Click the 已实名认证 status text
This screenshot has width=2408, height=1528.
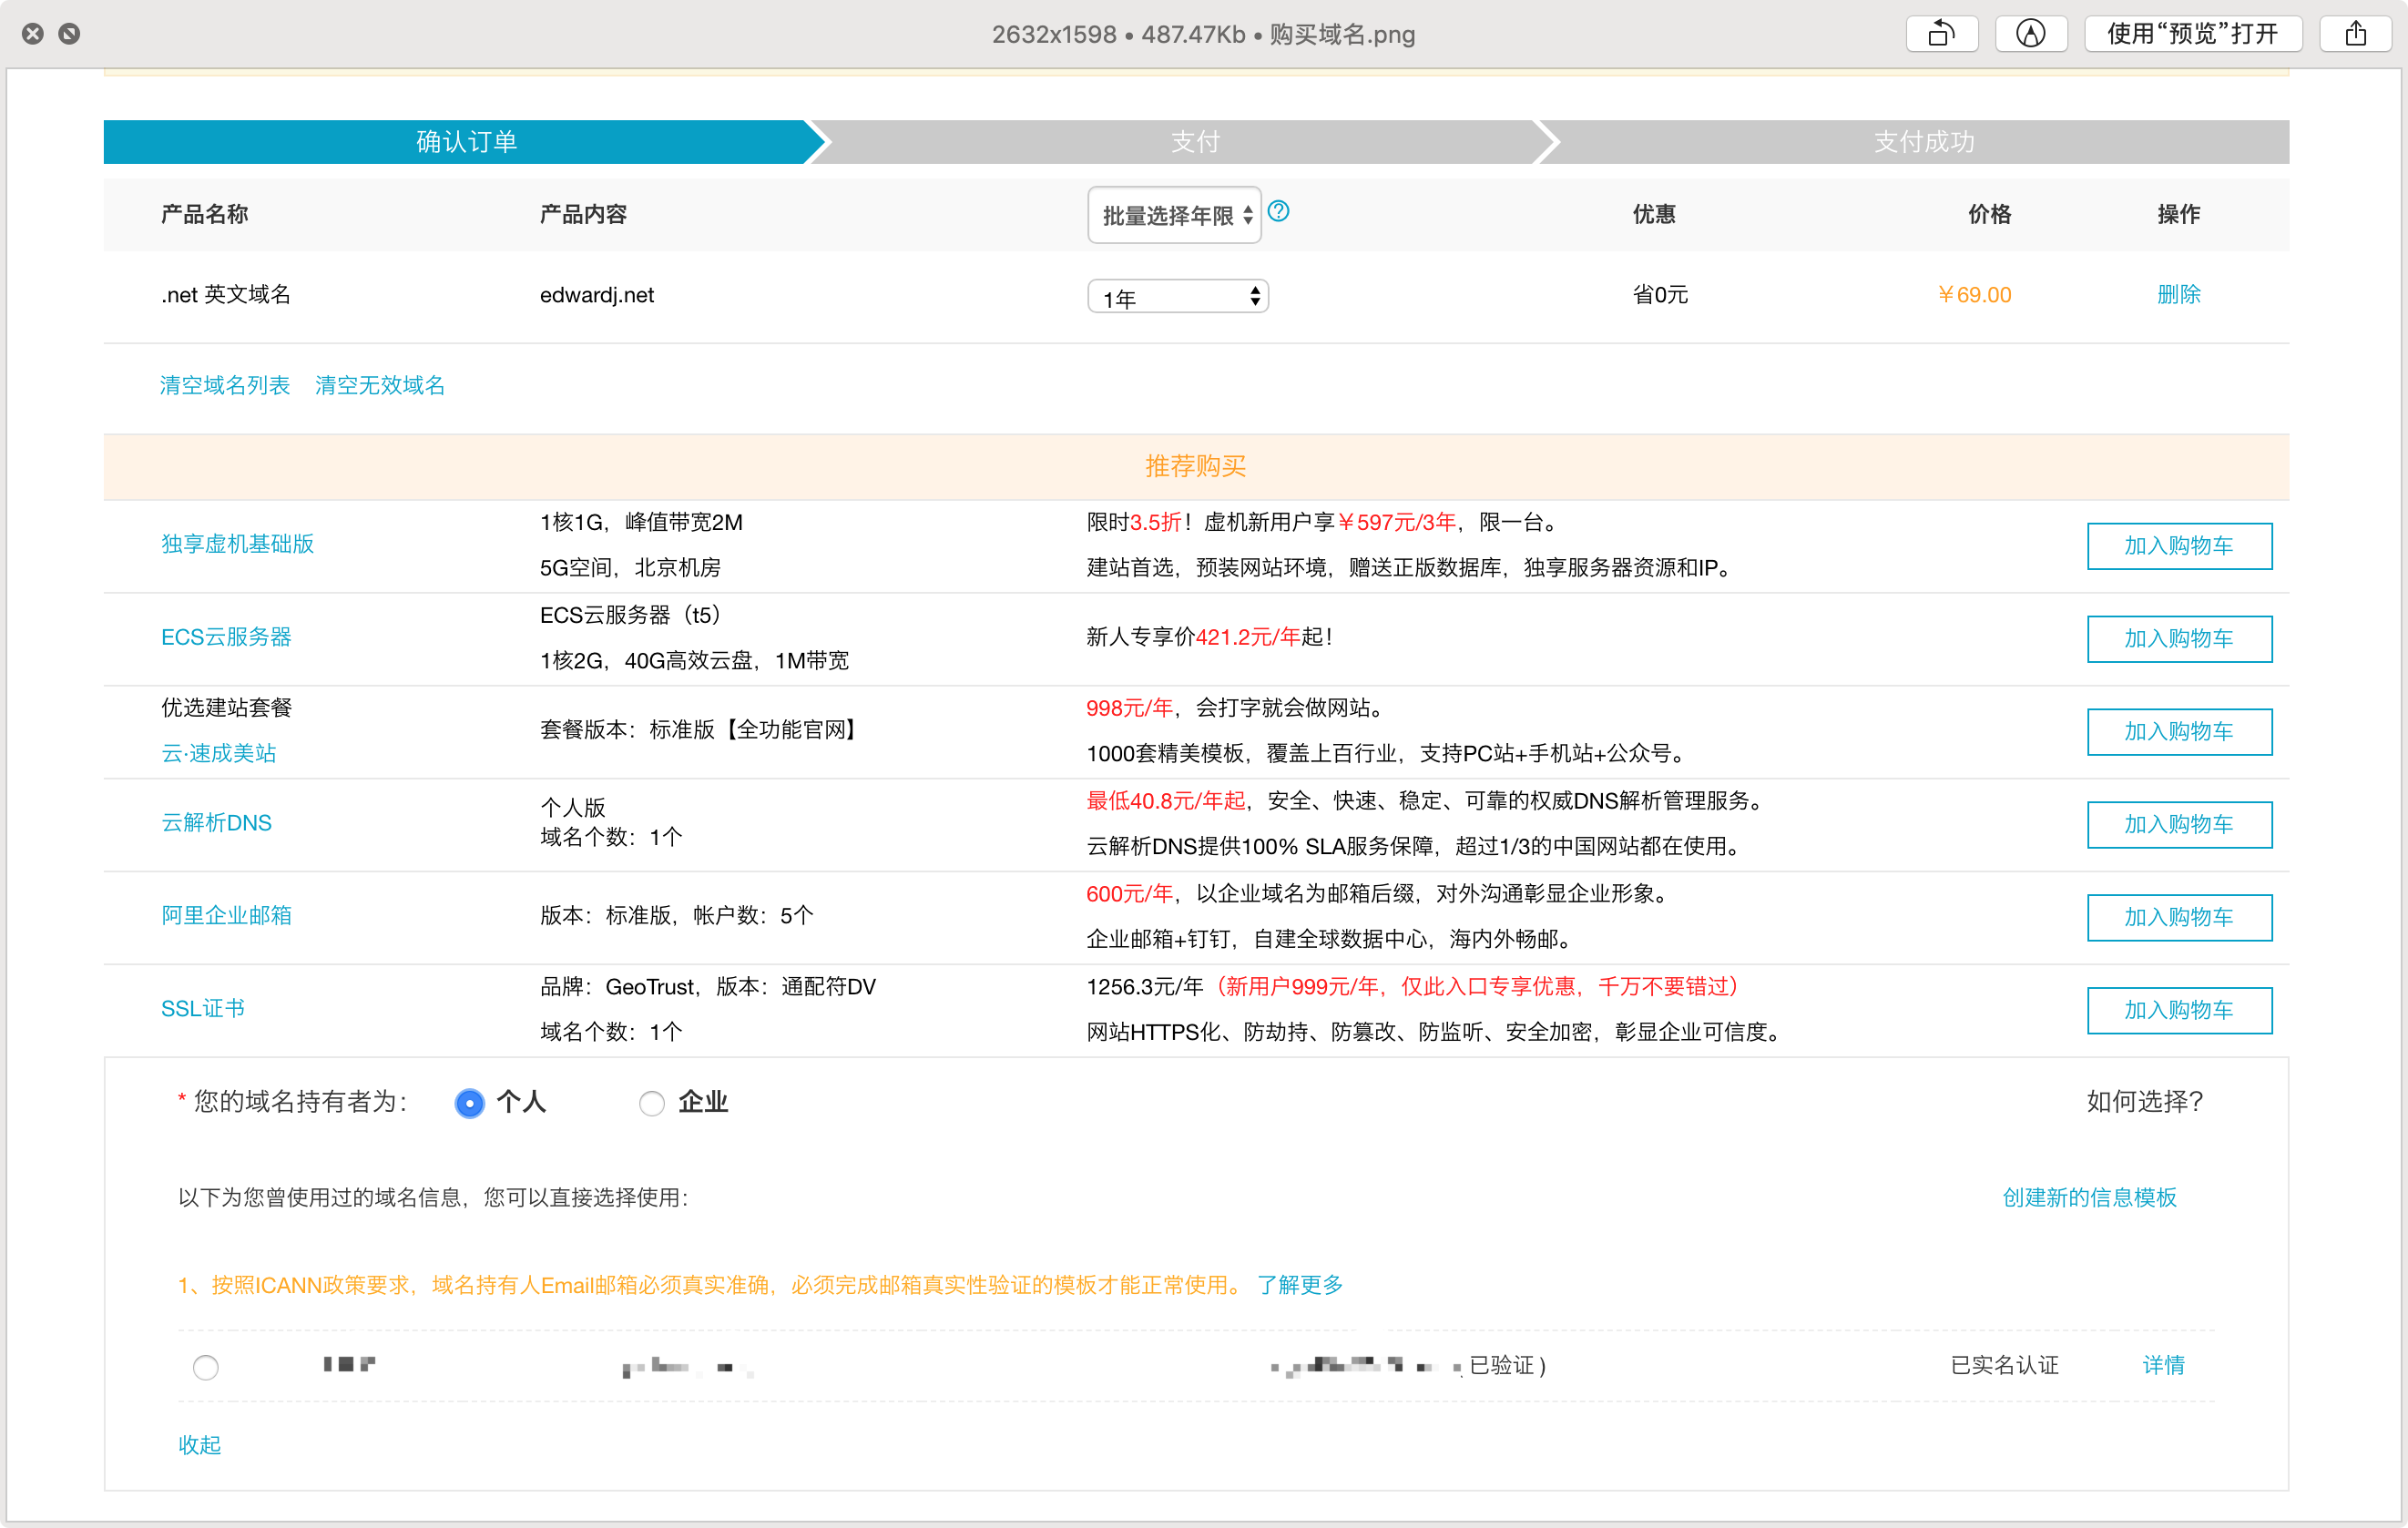[2004, 1366]
